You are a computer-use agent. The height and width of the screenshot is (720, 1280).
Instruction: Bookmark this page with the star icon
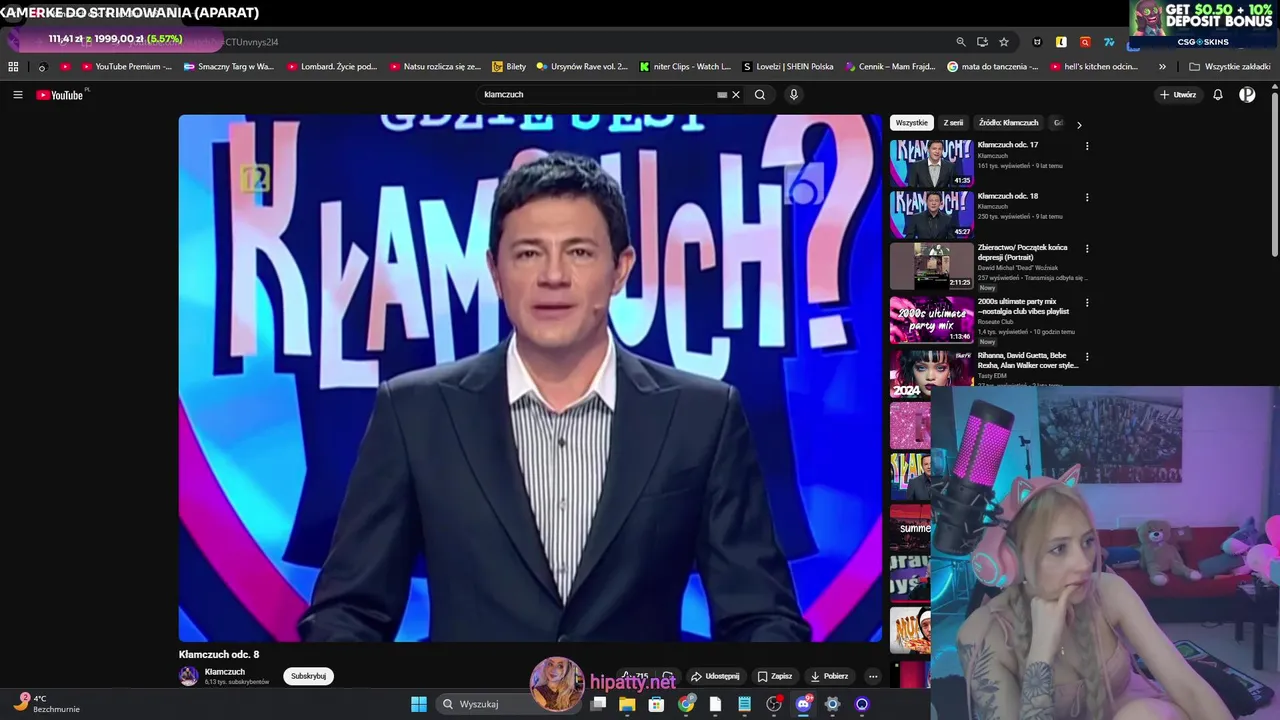pyautogui.click(x=1004, y=42)
